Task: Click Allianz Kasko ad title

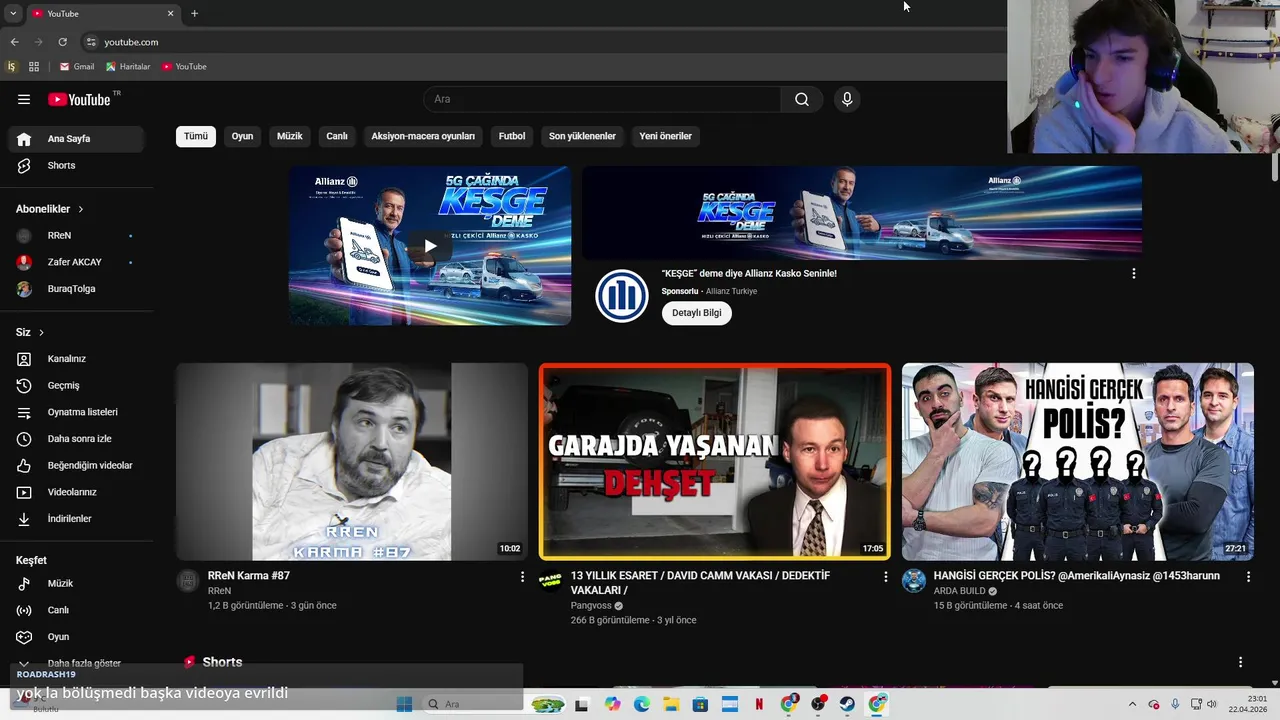Action: [x=749, y=273]
